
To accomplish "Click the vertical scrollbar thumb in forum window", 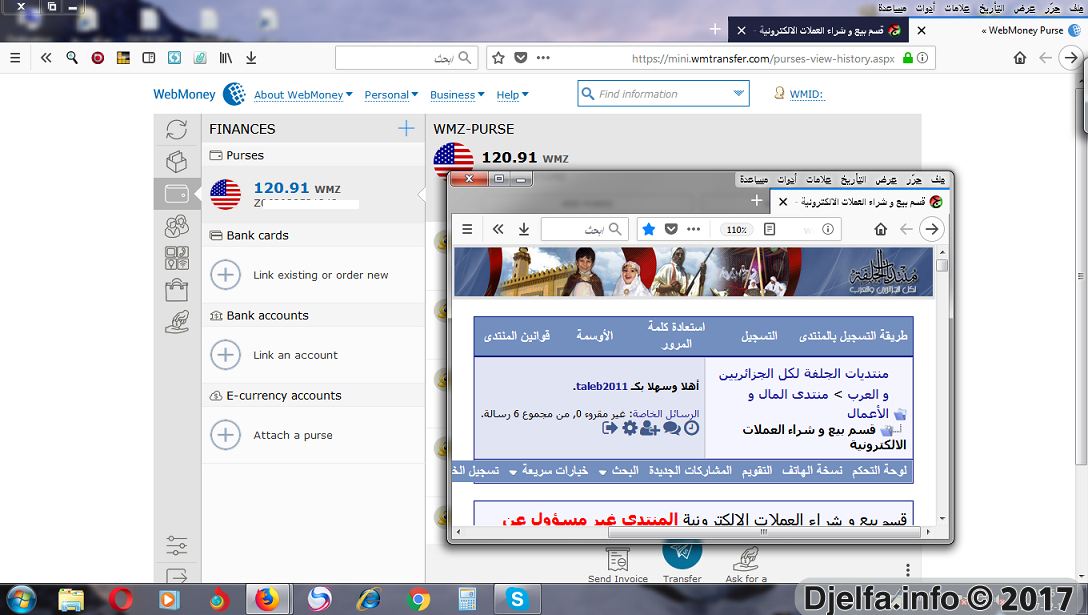I will point(942,265).
